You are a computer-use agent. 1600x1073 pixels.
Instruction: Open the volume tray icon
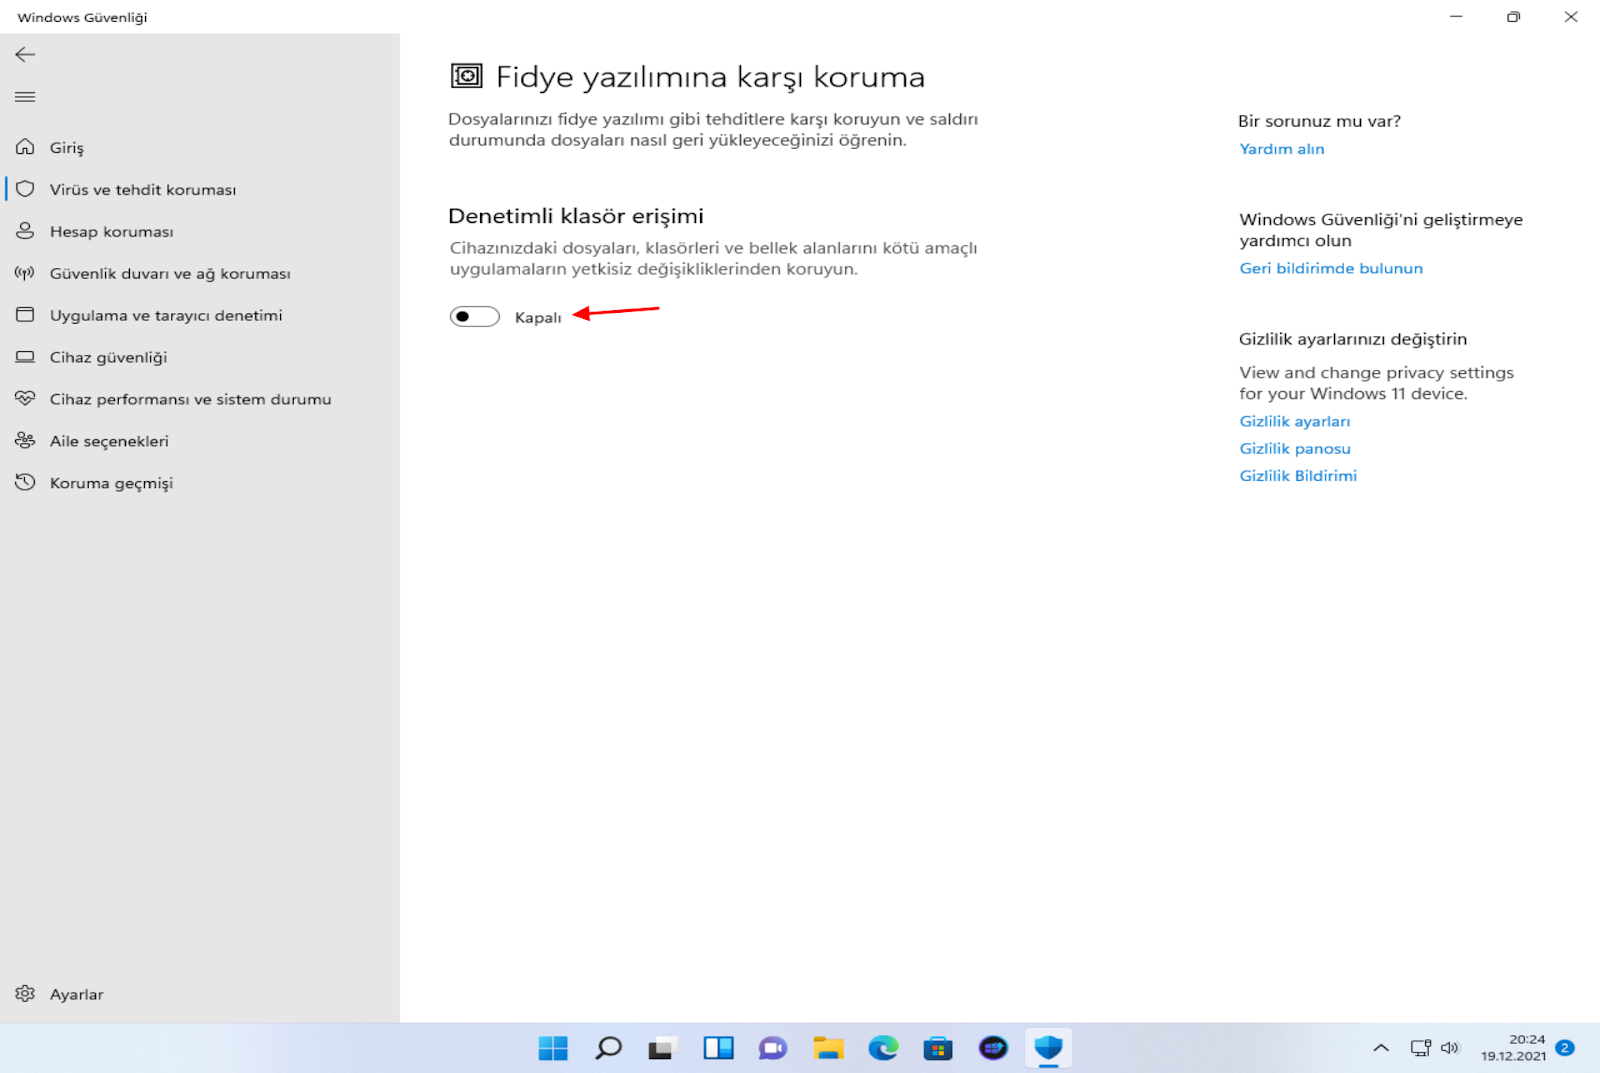pyautogui.click(x=1450, y=1048)
